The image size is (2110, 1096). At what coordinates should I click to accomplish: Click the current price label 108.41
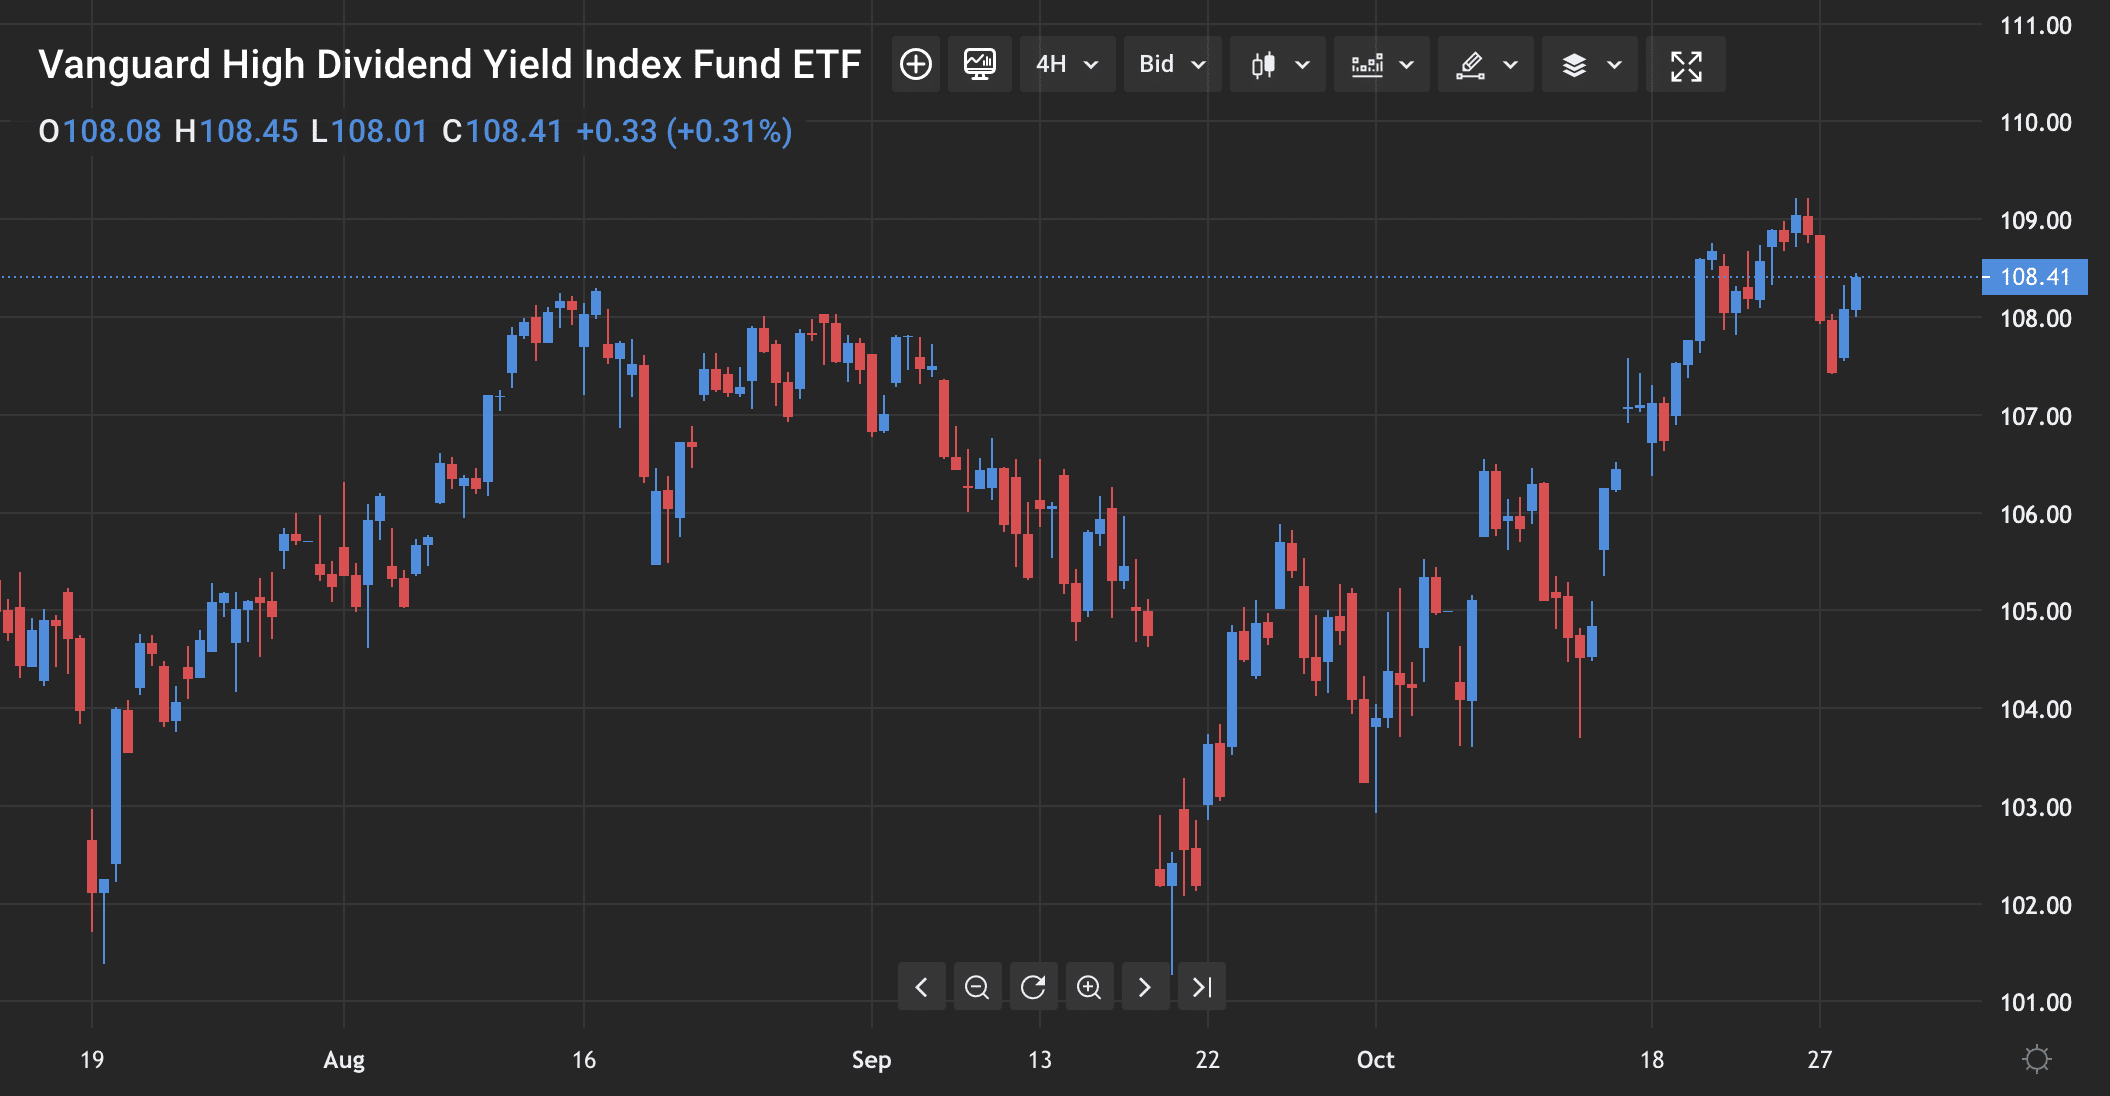(2035, 277)
